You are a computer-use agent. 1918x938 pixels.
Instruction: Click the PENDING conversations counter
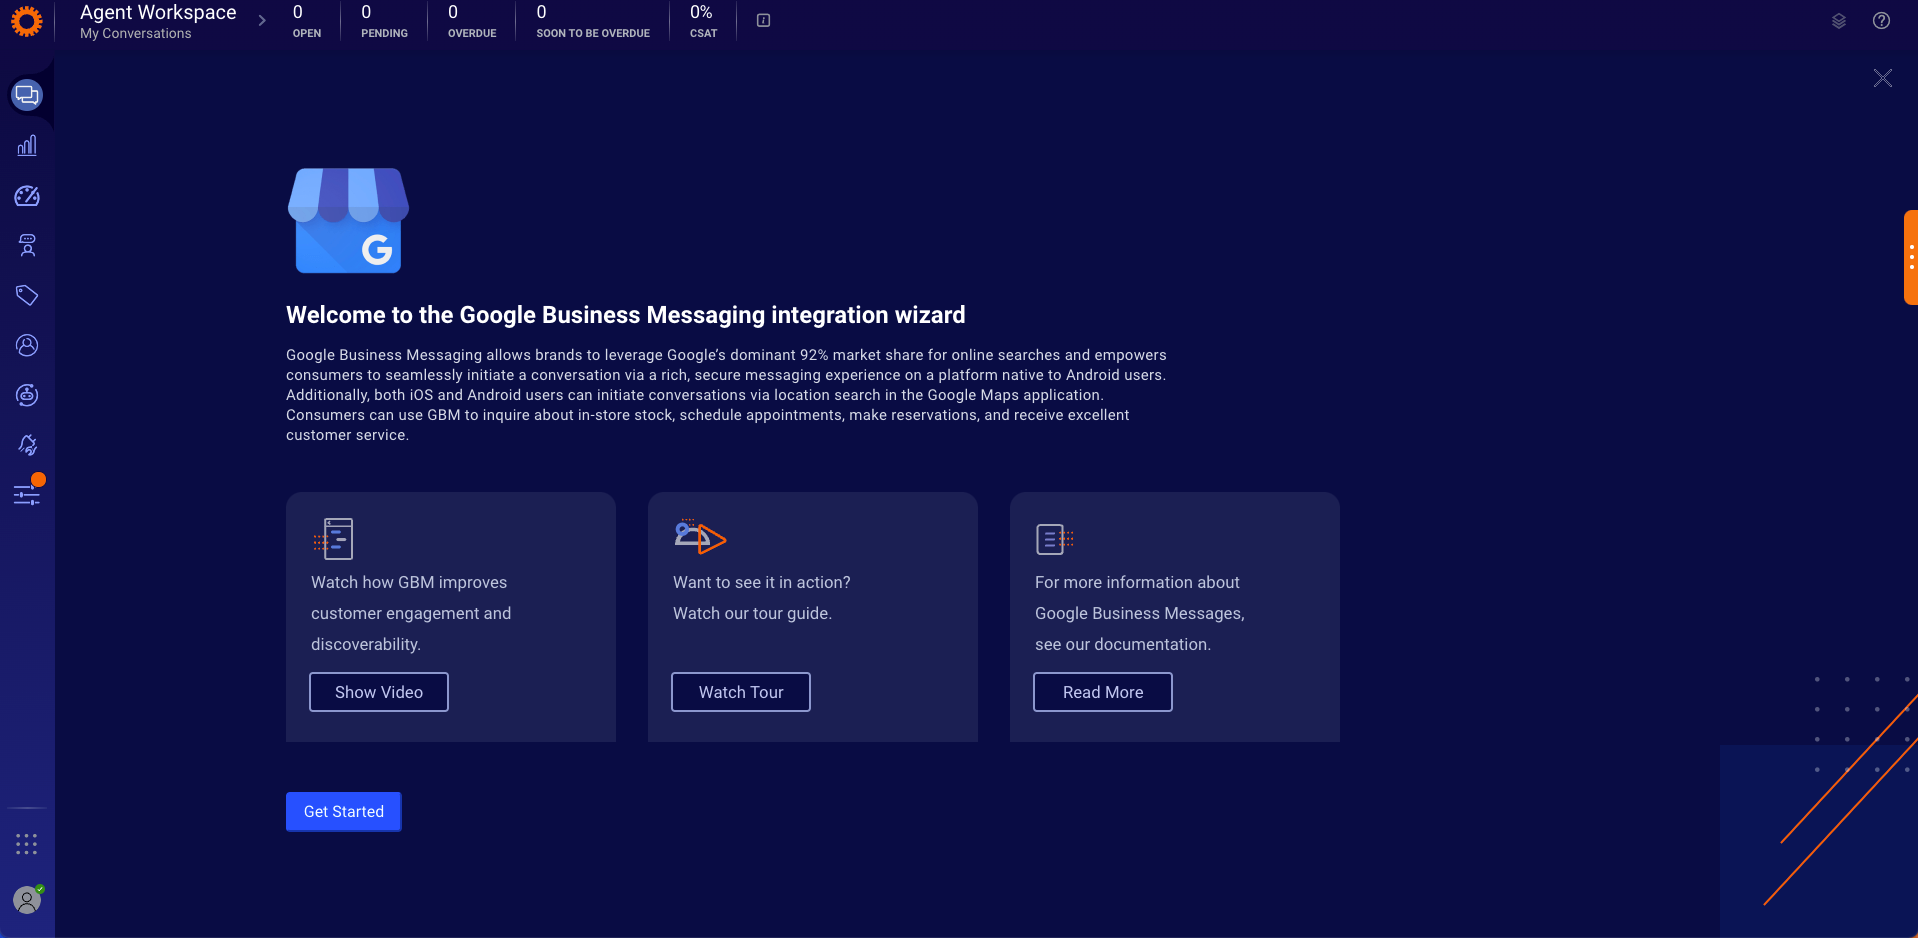point(384,21)
